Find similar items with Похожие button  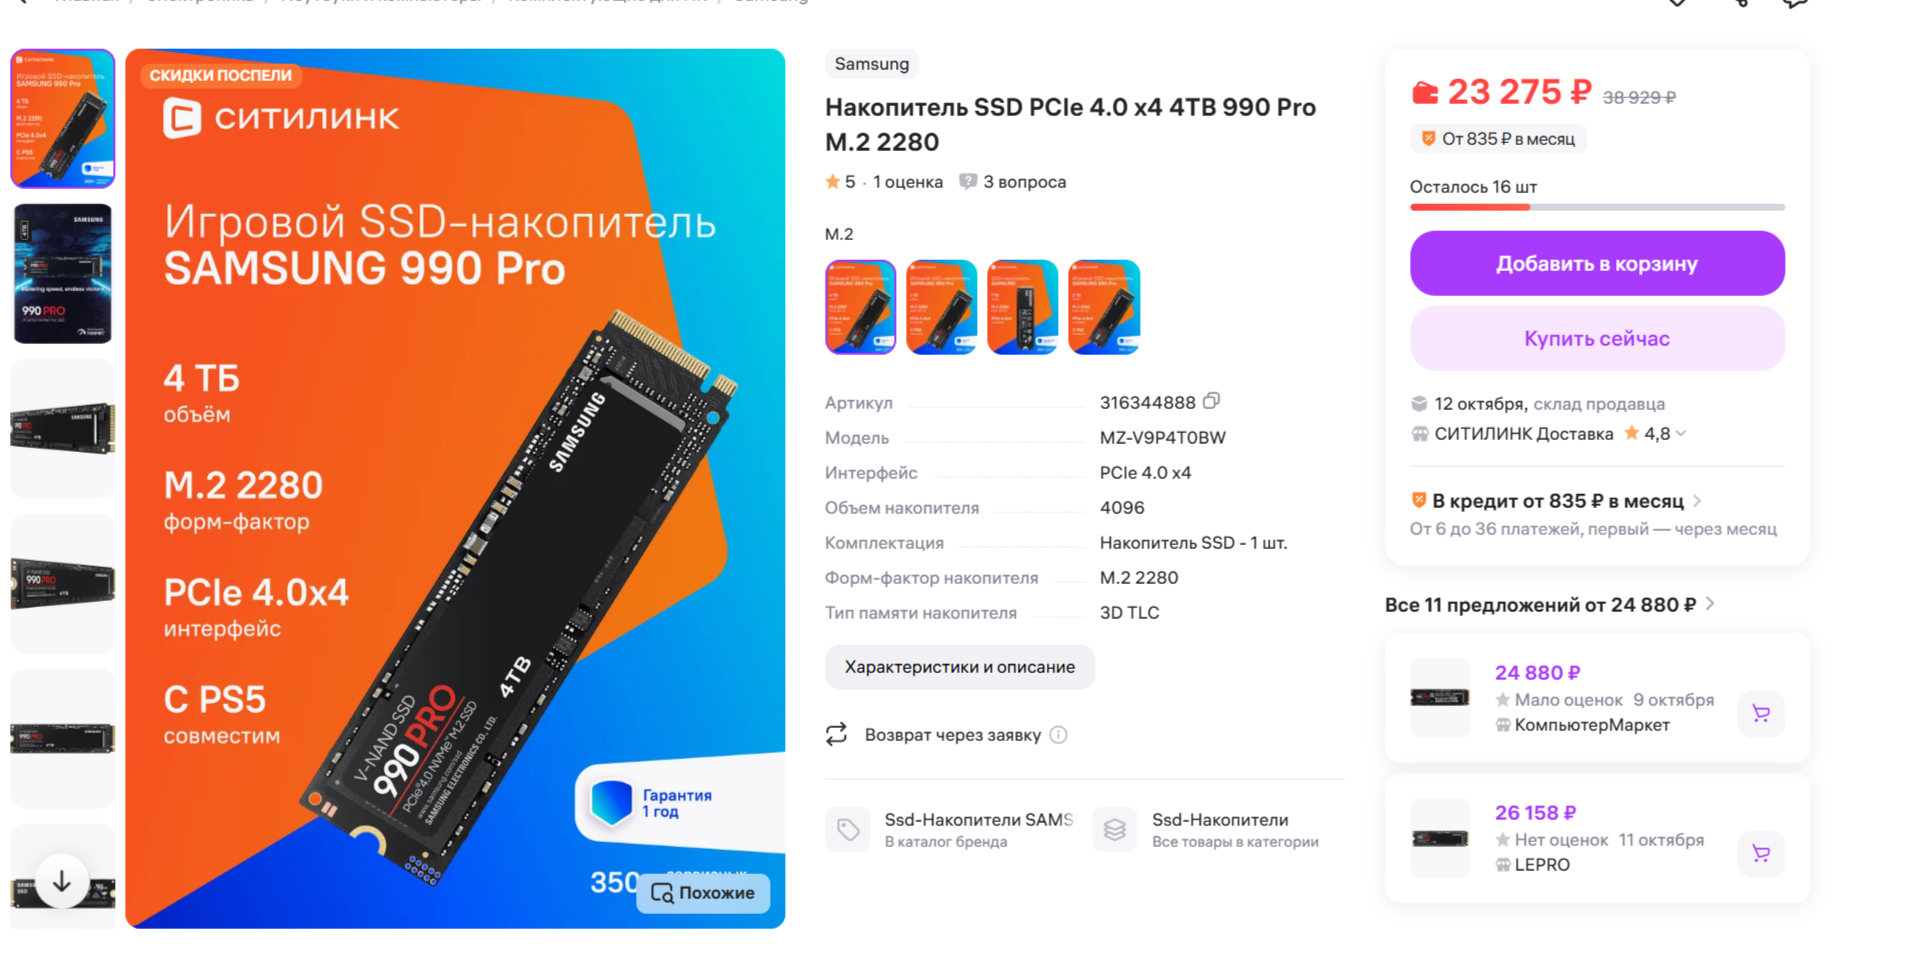(703, 893)
